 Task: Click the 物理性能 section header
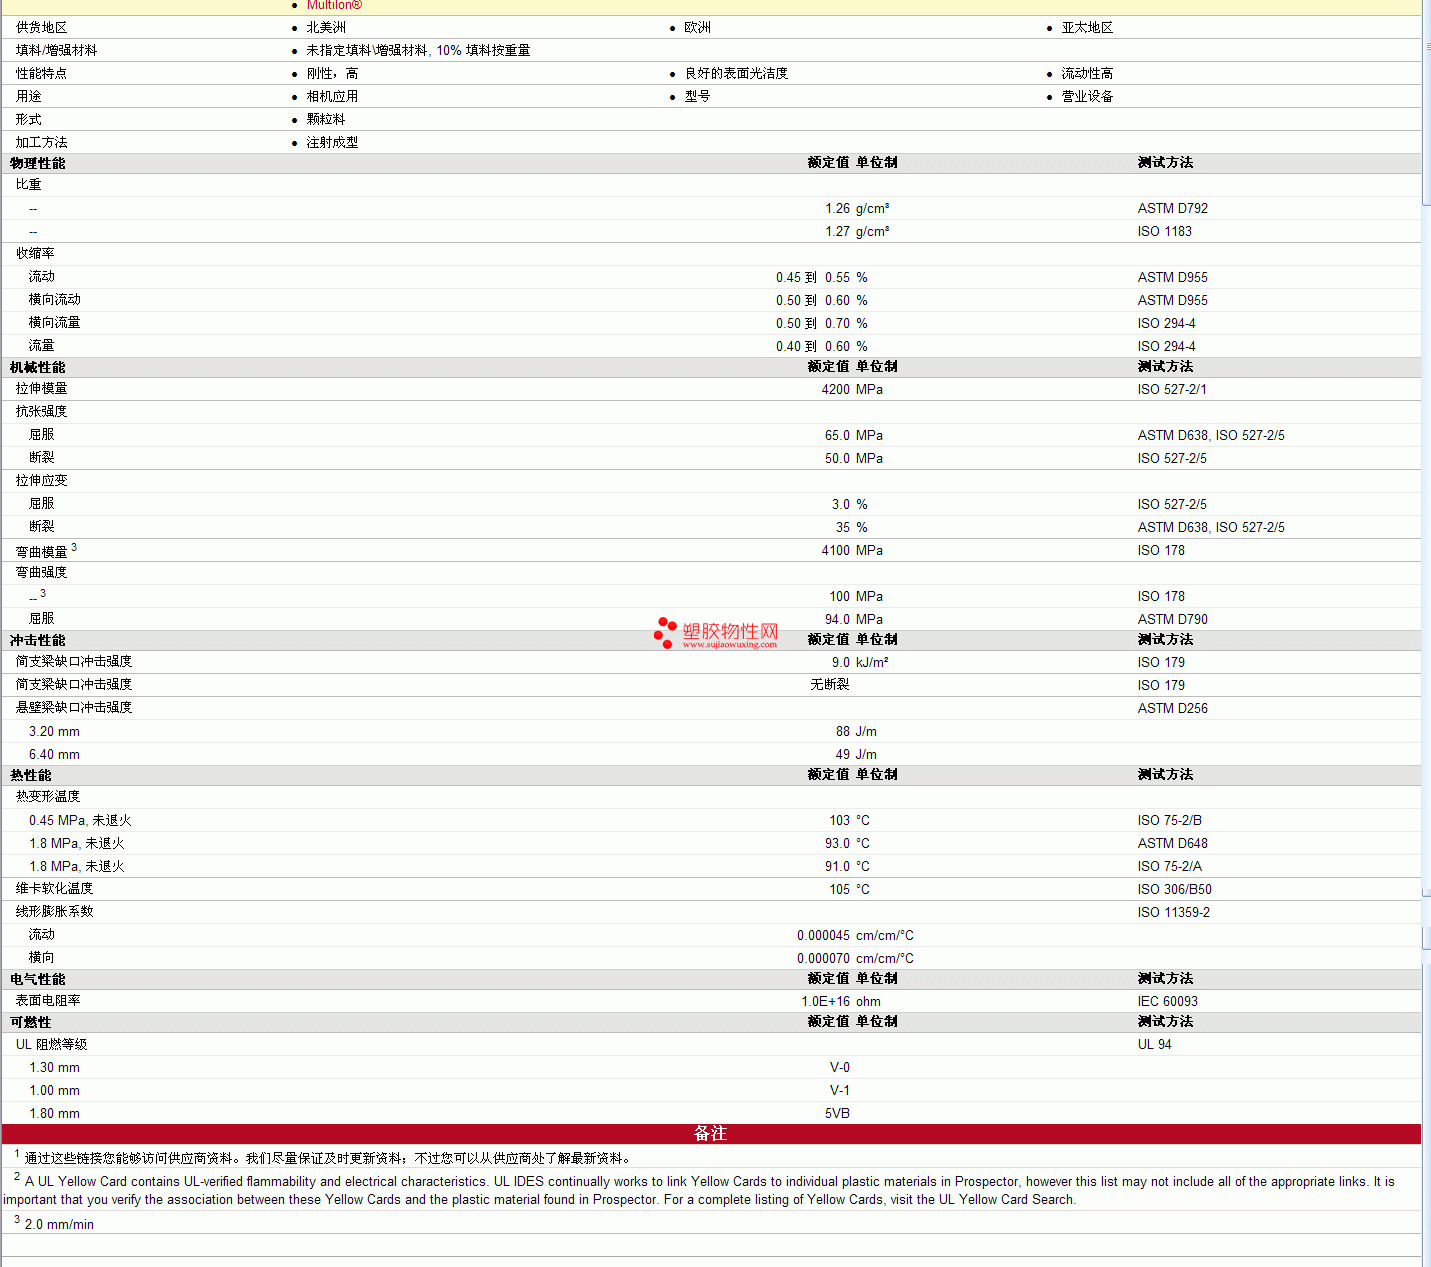38,163
